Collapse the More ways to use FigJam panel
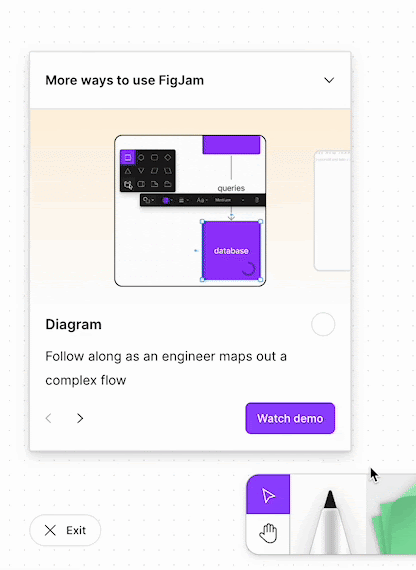The height and width of the screenshot is (570, 416). (x=329, y=80)
